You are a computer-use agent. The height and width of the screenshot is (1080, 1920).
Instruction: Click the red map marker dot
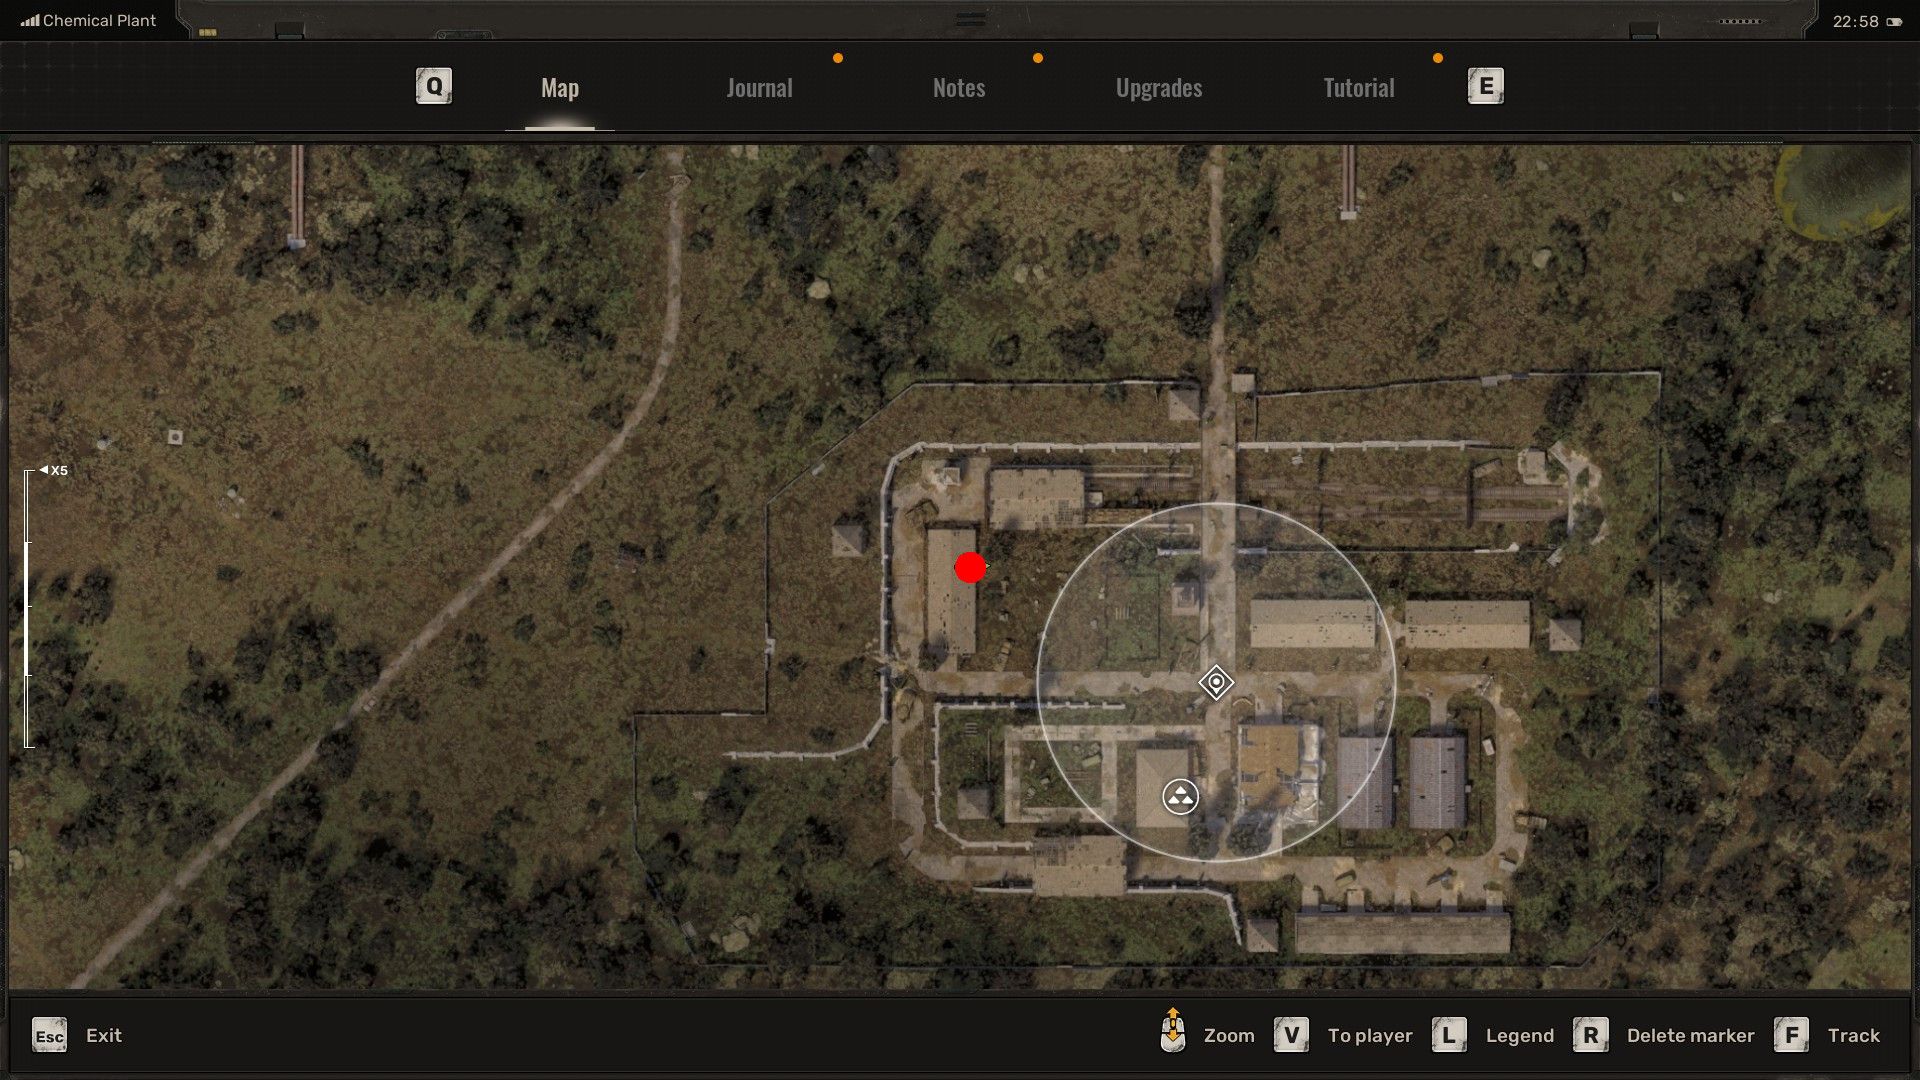[x=970, y=568]
